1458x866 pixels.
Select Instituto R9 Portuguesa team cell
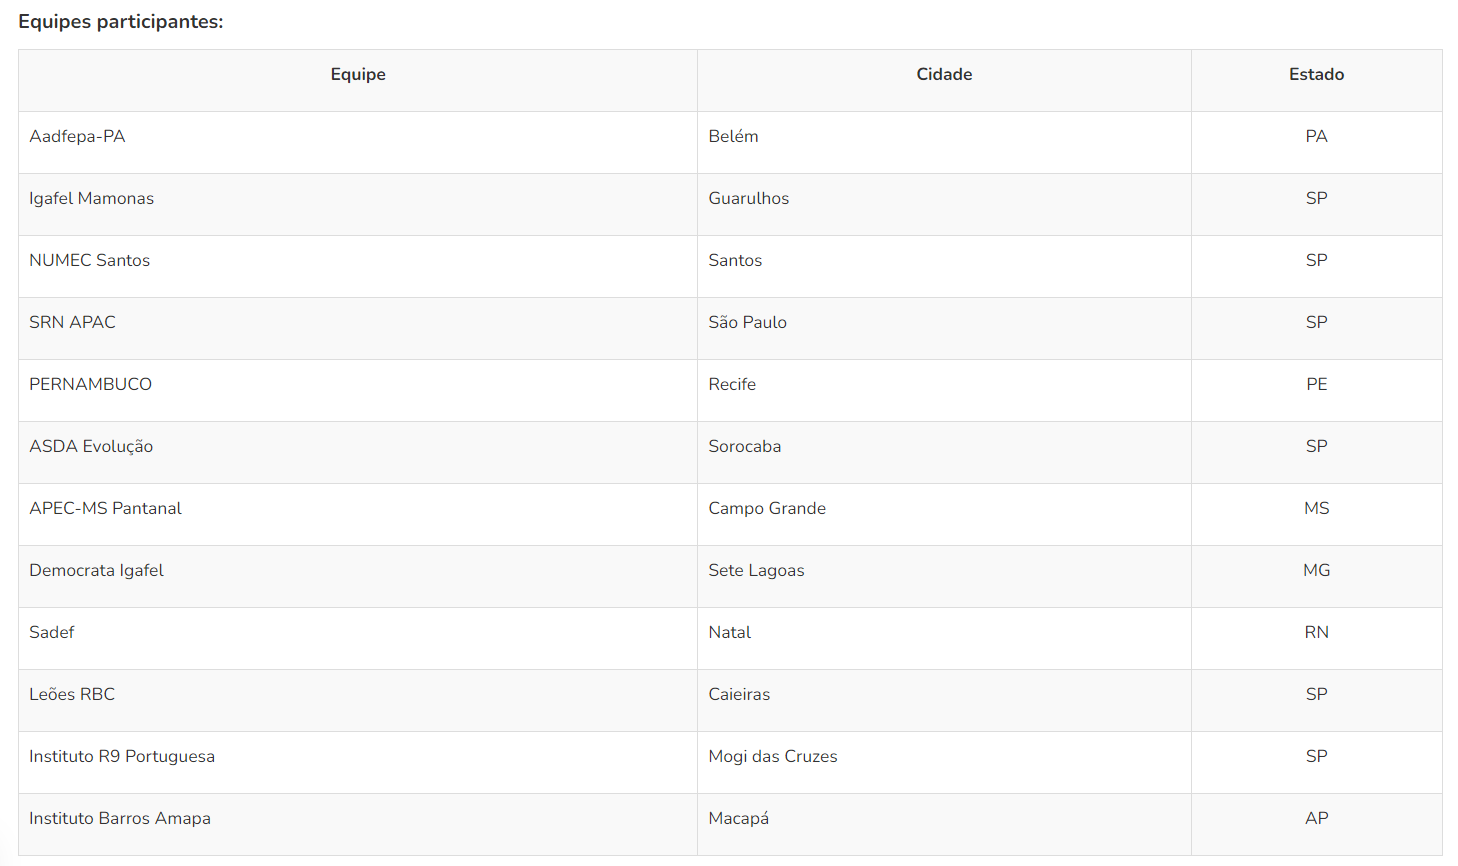pos(122,757)
